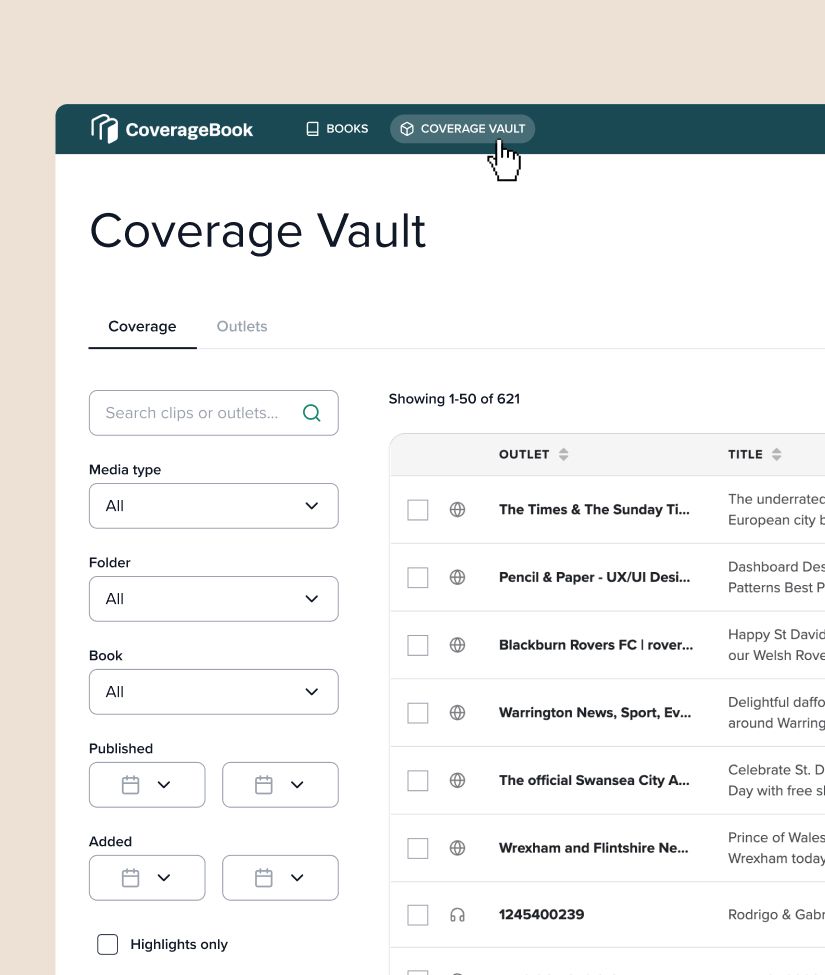825x975 pixels.
Task: Open Pencil & Paper - UX/UI Desi... outlet
Action: (x=594, y=578)
